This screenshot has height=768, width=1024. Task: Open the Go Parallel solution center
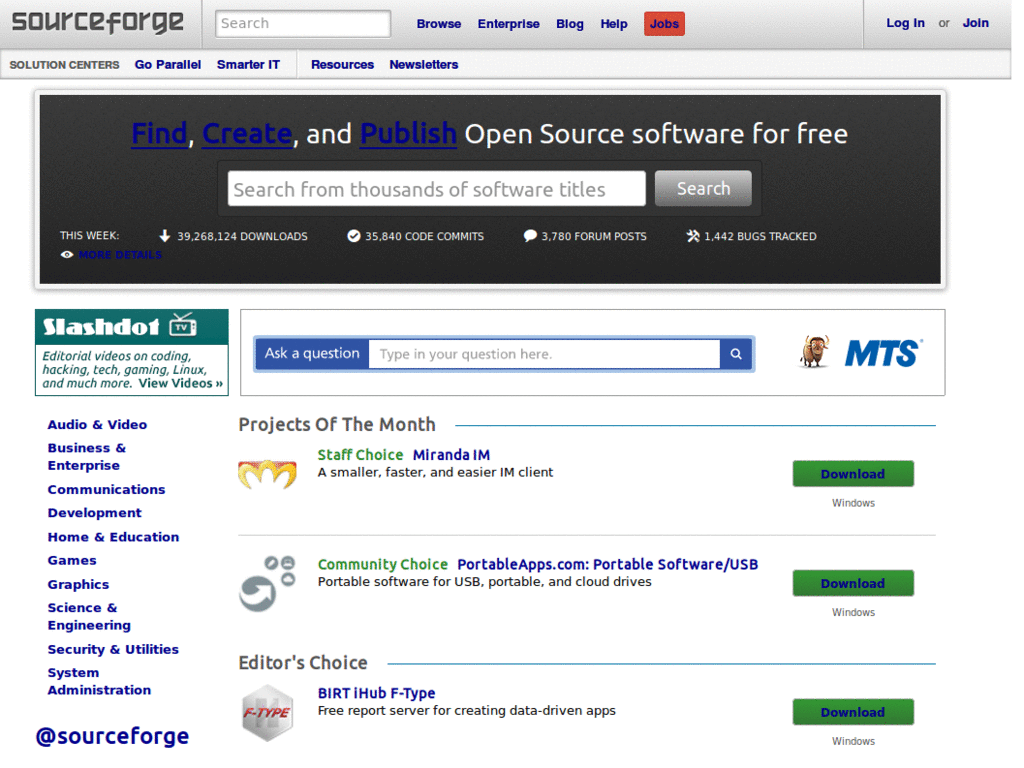click(x=170, y=65)
